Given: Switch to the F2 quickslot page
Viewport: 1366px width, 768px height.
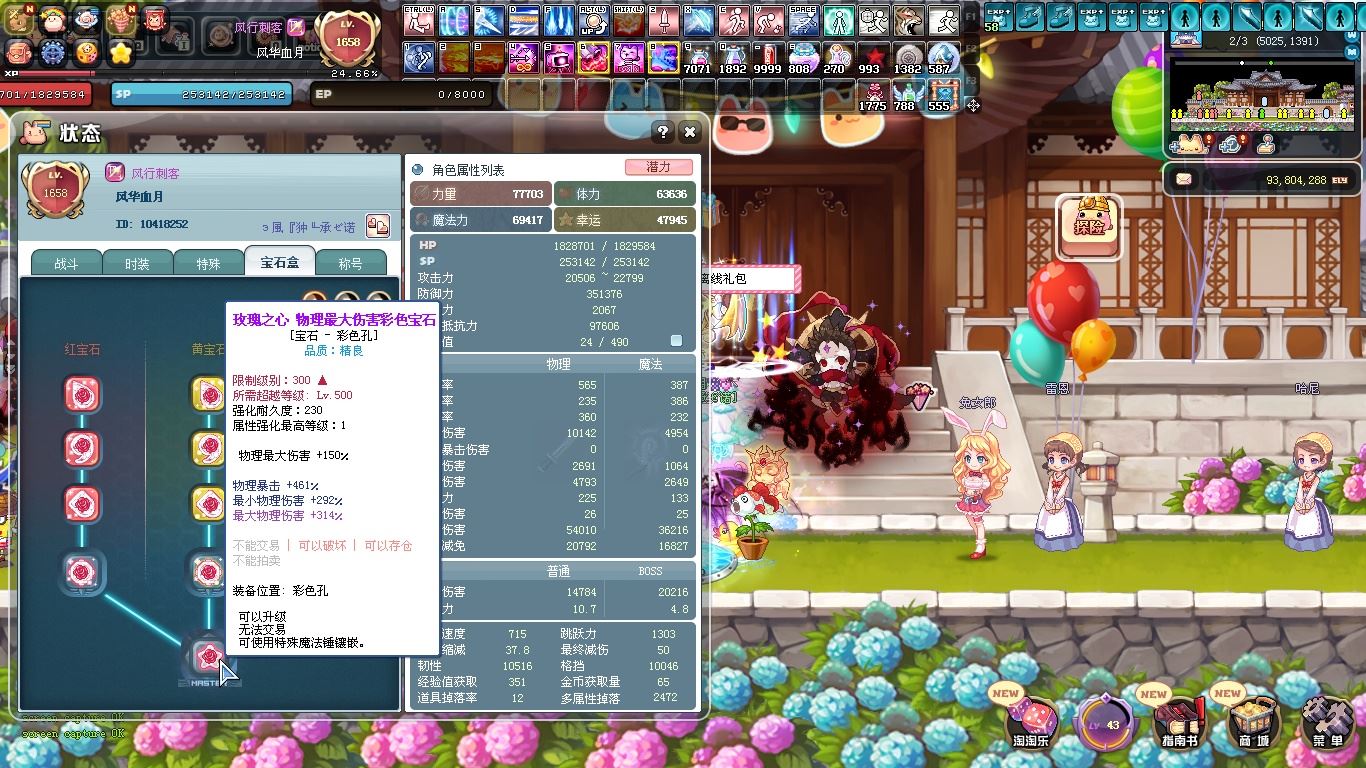Looking at the screenshot, I should pyautogui.click(x=973, y=49).
